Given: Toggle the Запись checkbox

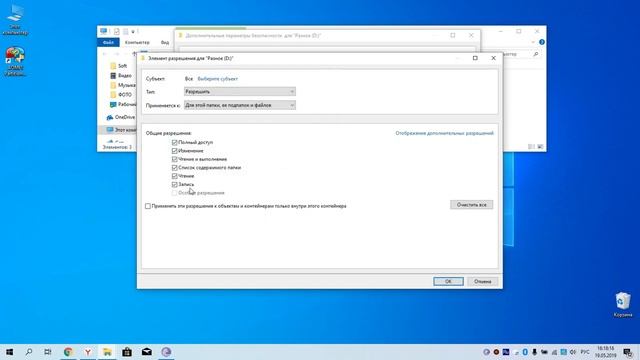Looking at the screenshot, I should 175,184.
